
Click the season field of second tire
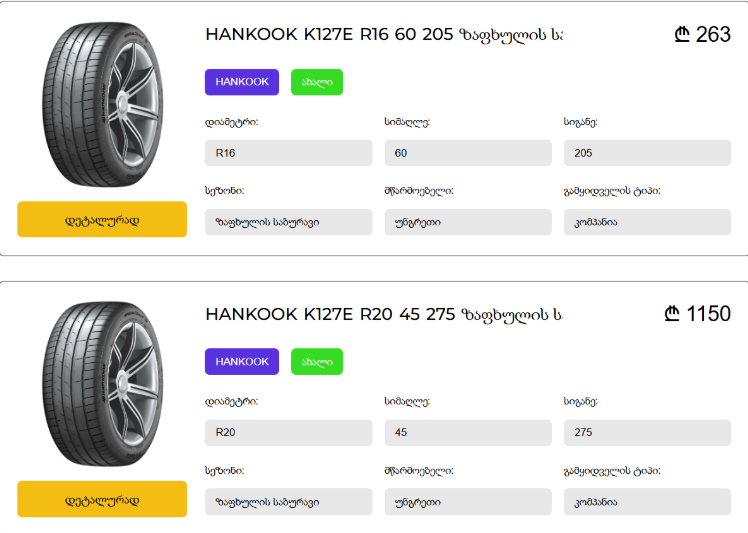[288, 502]
